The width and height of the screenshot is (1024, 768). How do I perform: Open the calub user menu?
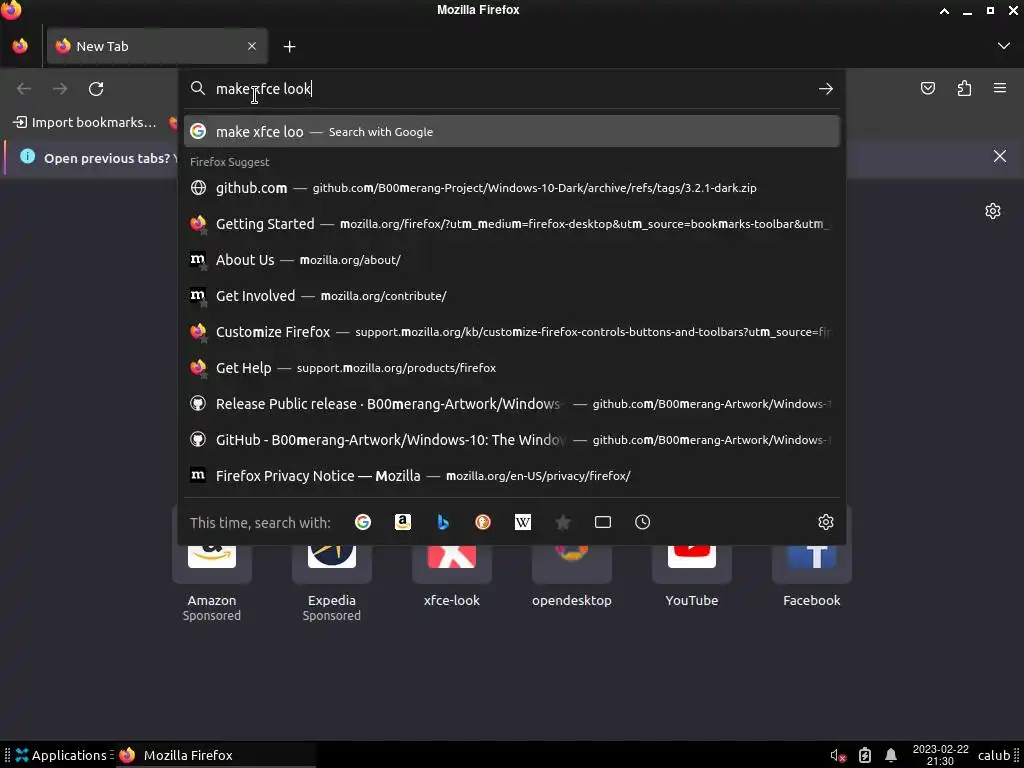993,756
